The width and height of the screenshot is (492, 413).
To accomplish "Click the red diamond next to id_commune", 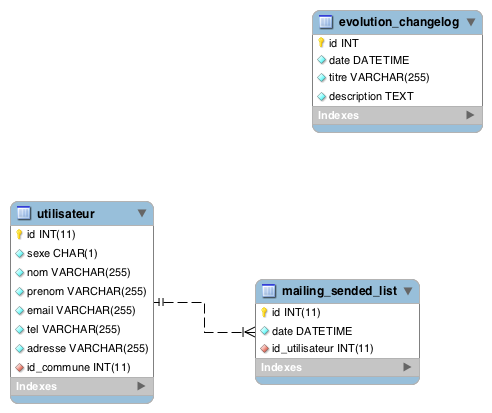I will click(20, 367).
